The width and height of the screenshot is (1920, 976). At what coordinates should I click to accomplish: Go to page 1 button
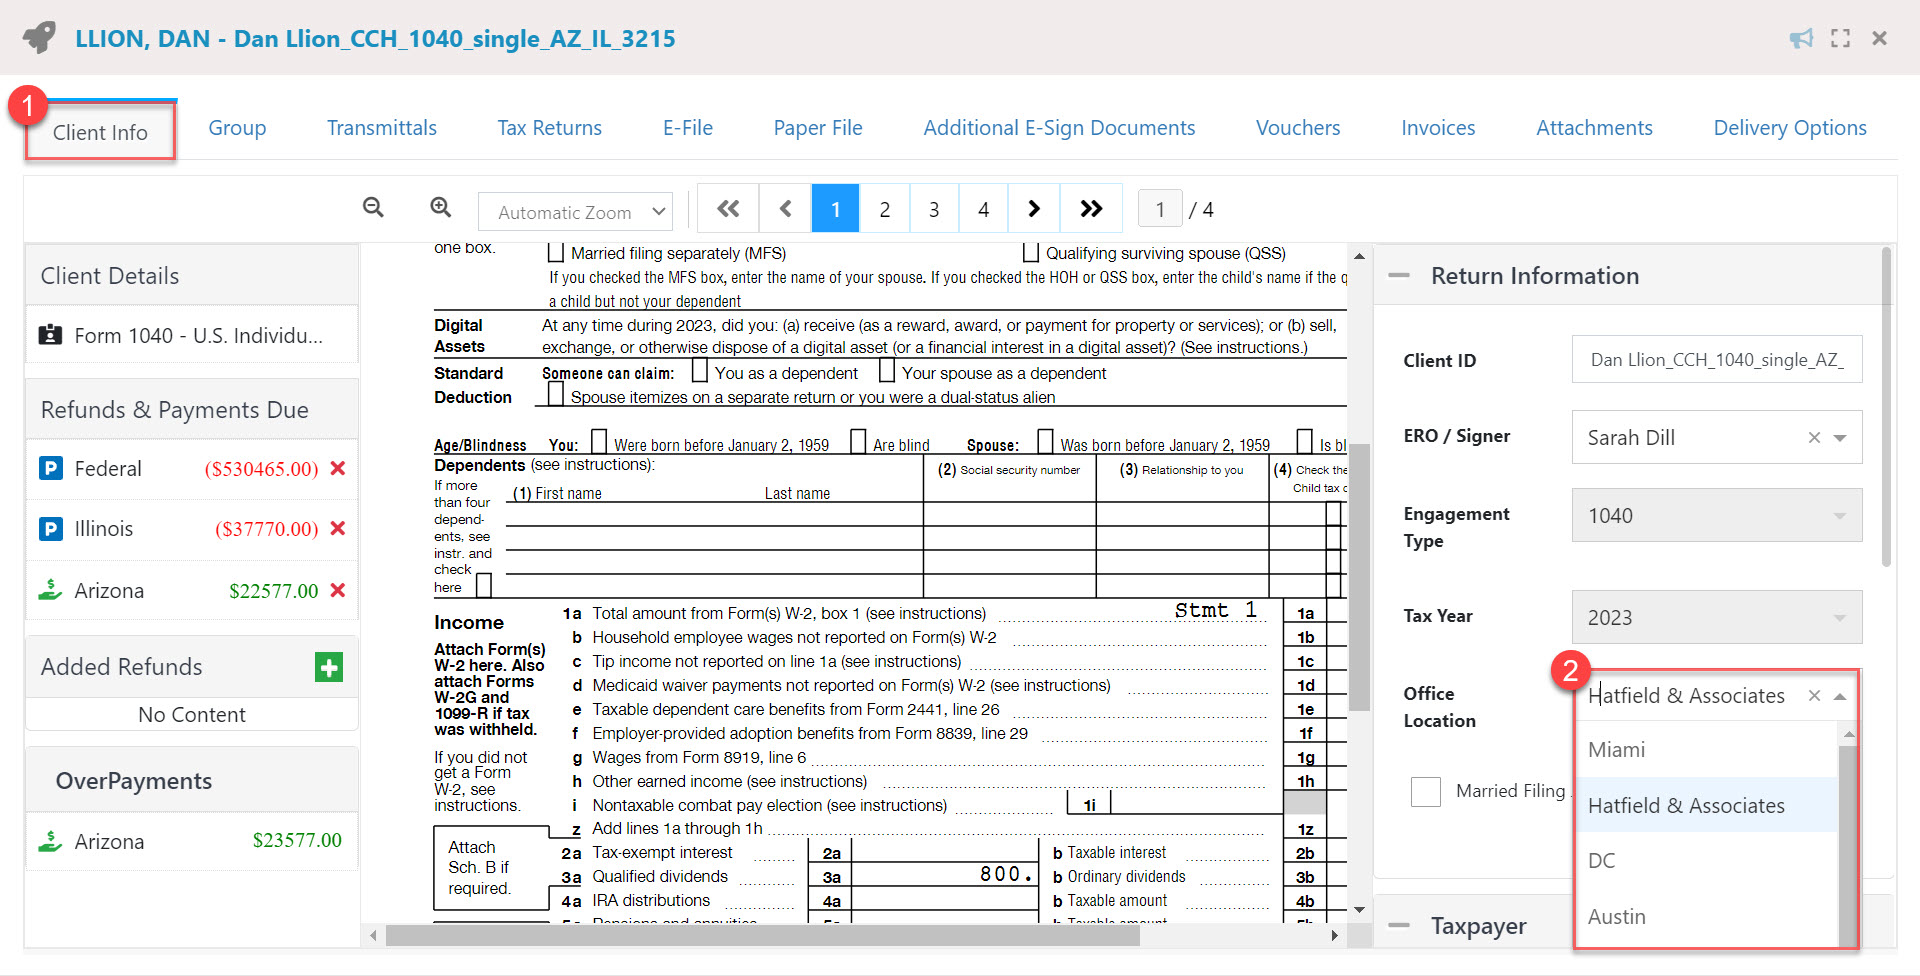tap(835, 209)
